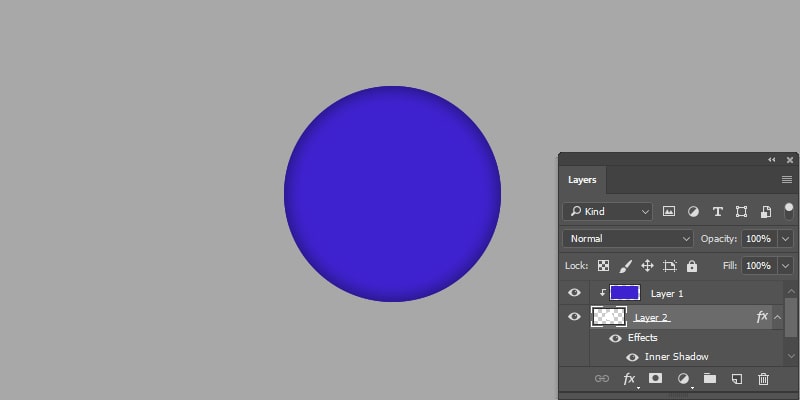The image size is (800, 400).
Task: Create a new group folder
Action: pos(710,378)
